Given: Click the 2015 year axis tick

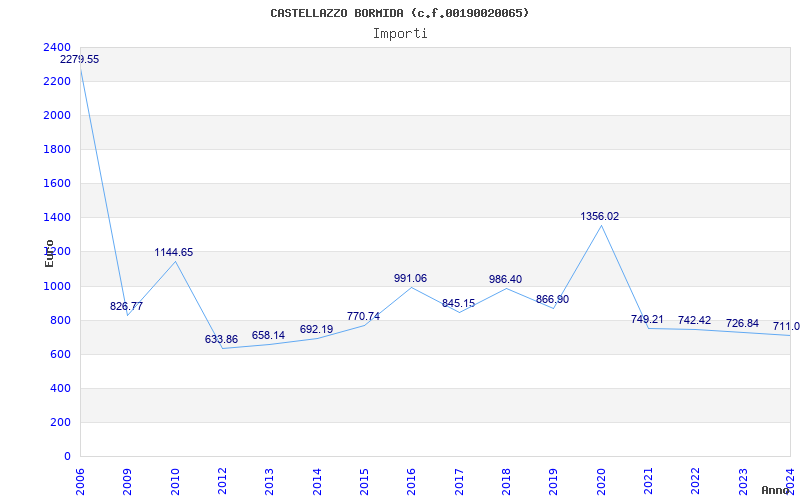Looking at the screenshot, I should point(364,481).
